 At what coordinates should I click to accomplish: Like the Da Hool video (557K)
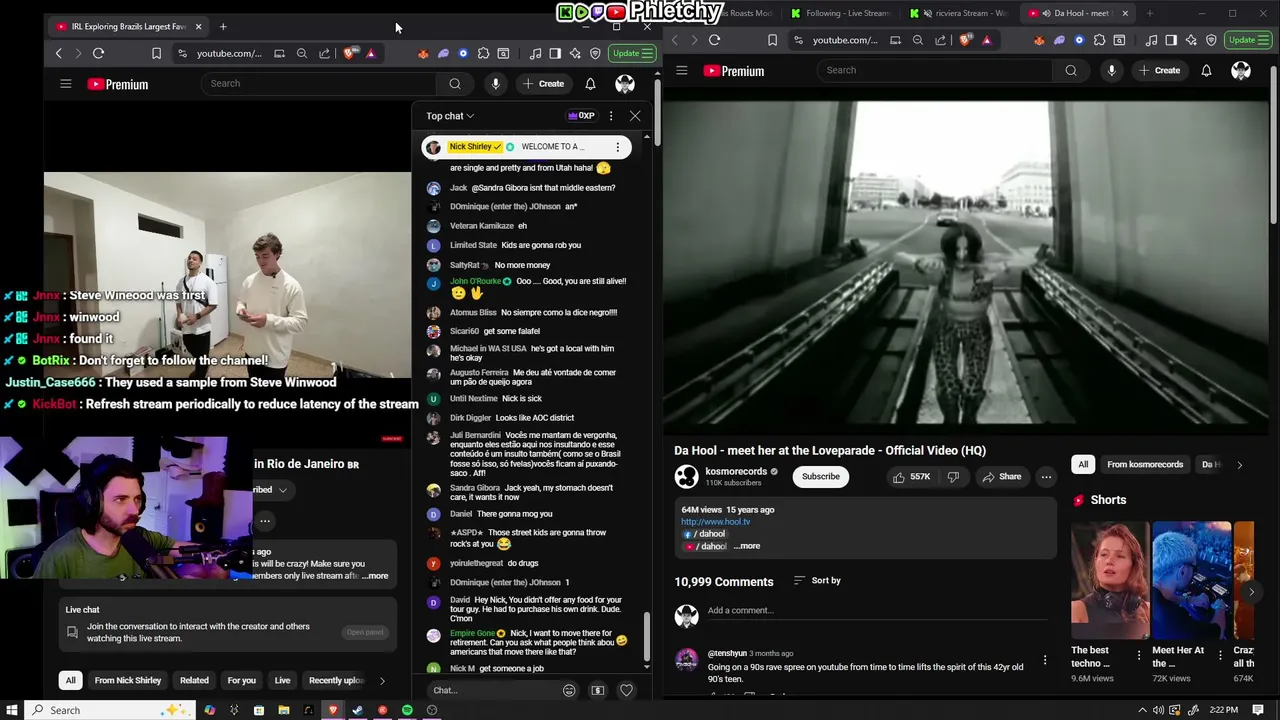point(914,477)
